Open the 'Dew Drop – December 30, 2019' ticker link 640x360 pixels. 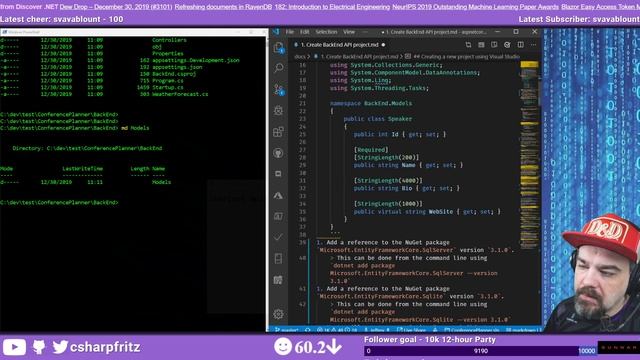116,7
